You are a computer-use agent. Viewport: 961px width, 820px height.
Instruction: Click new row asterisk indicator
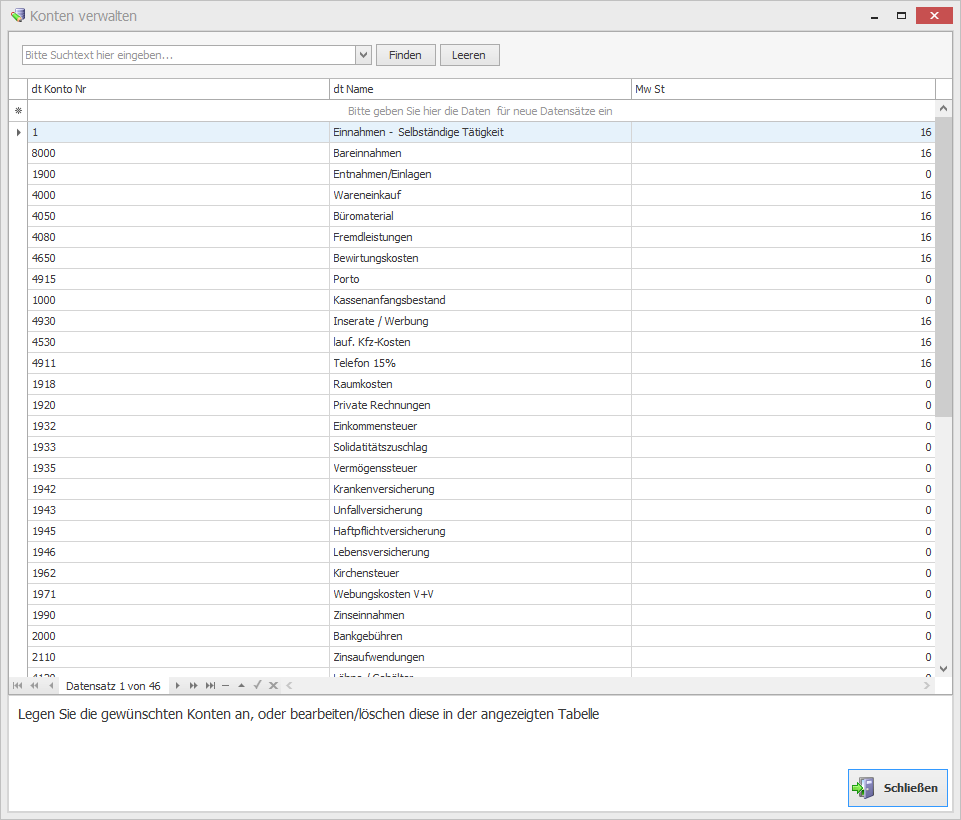coord(18,111)
